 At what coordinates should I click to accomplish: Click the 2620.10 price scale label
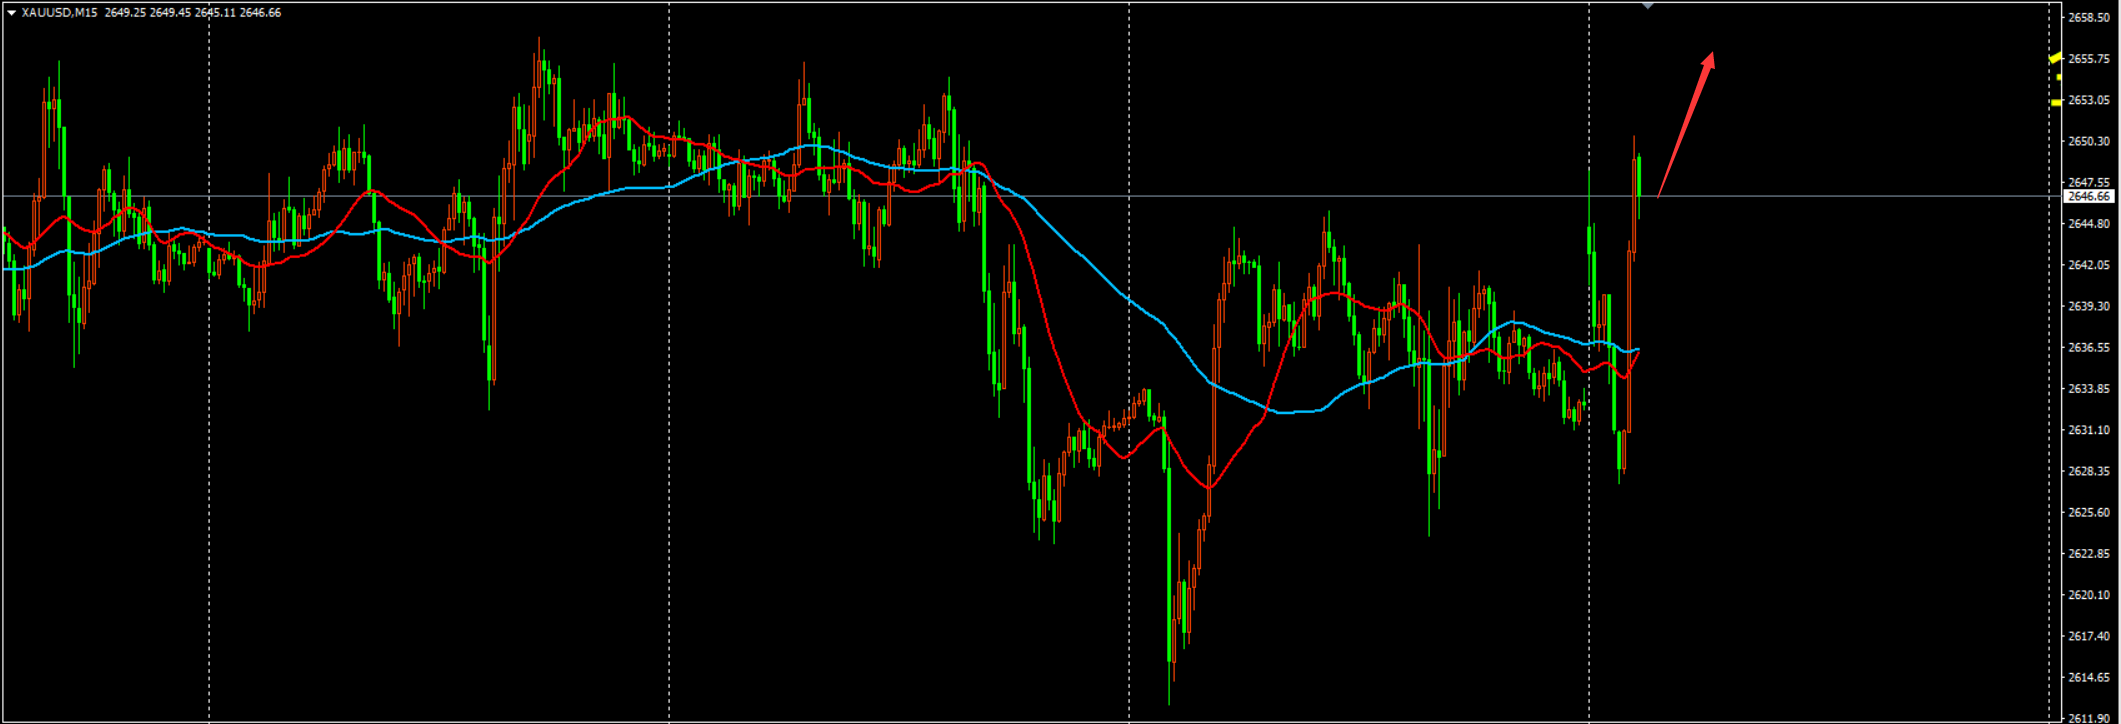[x=2088, y=595]
